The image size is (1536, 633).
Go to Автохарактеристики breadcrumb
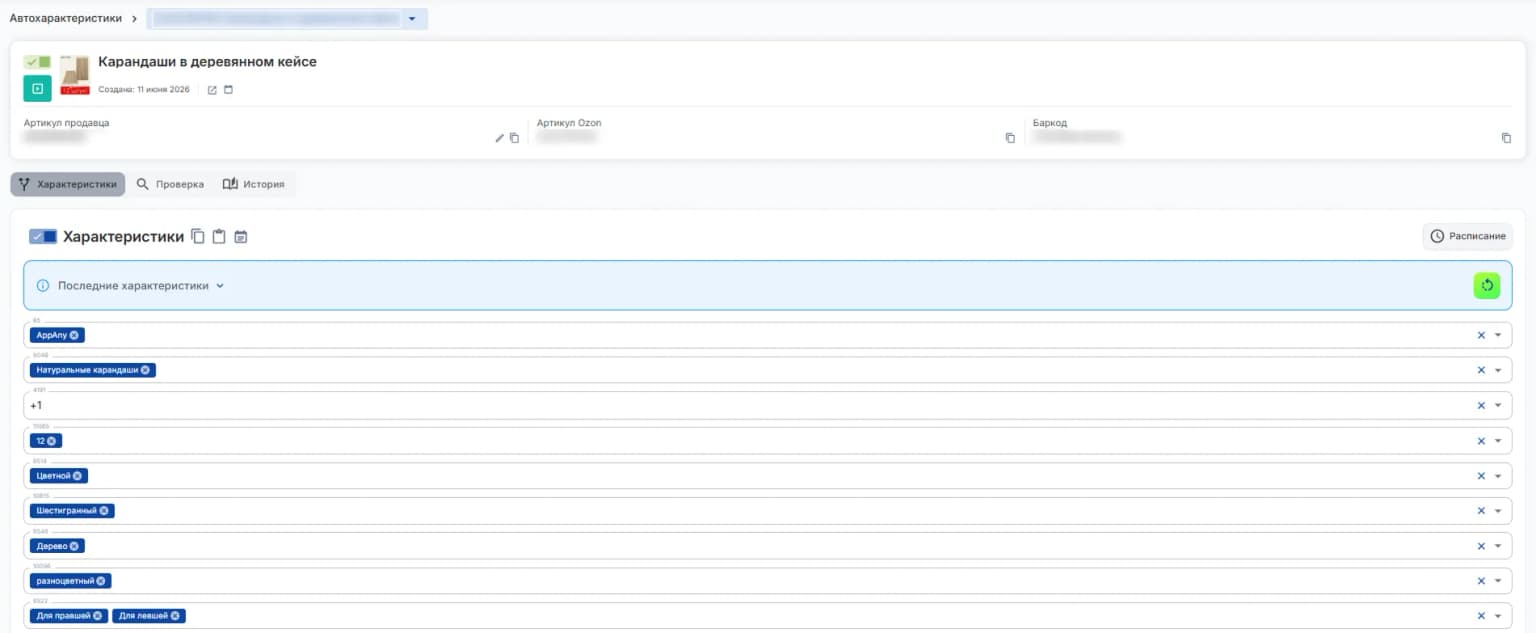66,19
